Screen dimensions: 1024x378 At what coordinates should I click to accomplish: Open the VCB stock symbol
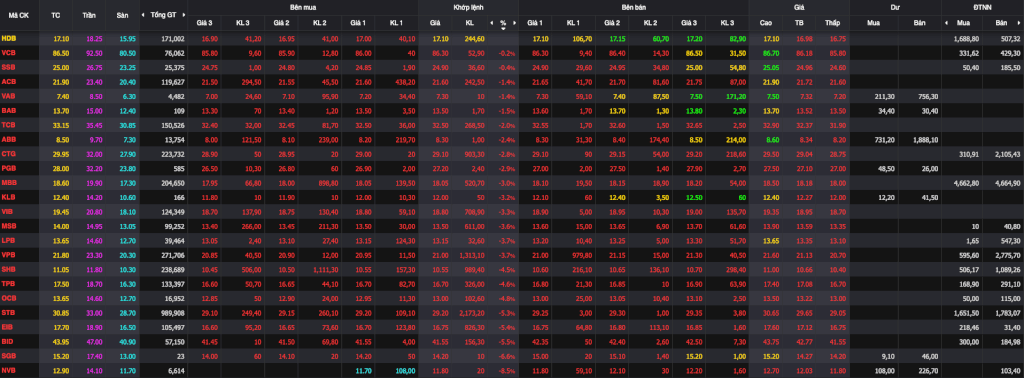(9, 51)
